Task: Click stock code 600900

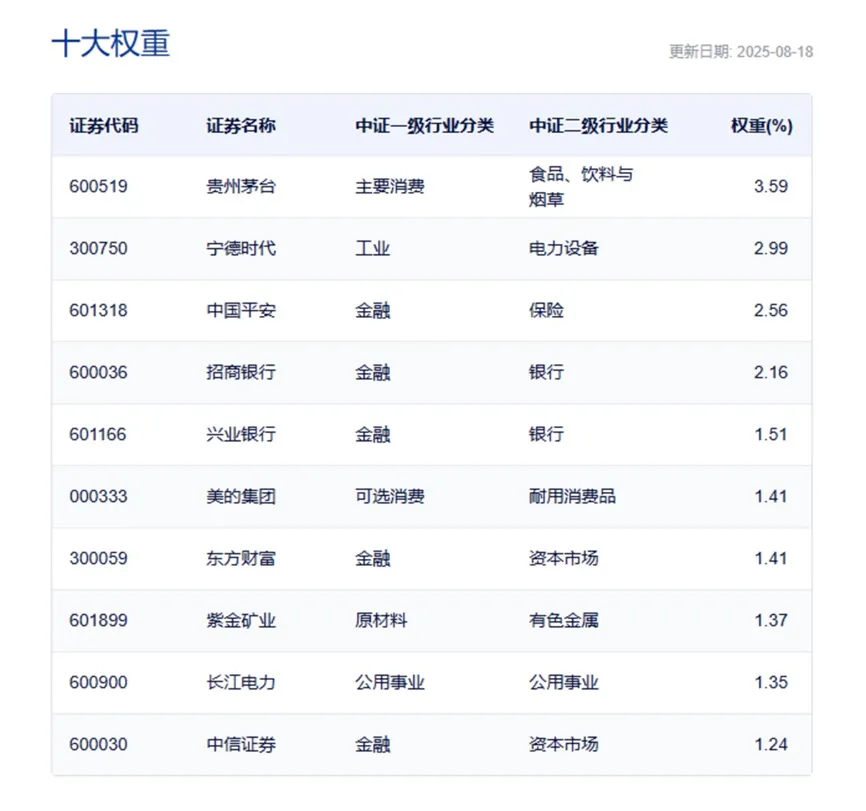Action: point(98,682)
